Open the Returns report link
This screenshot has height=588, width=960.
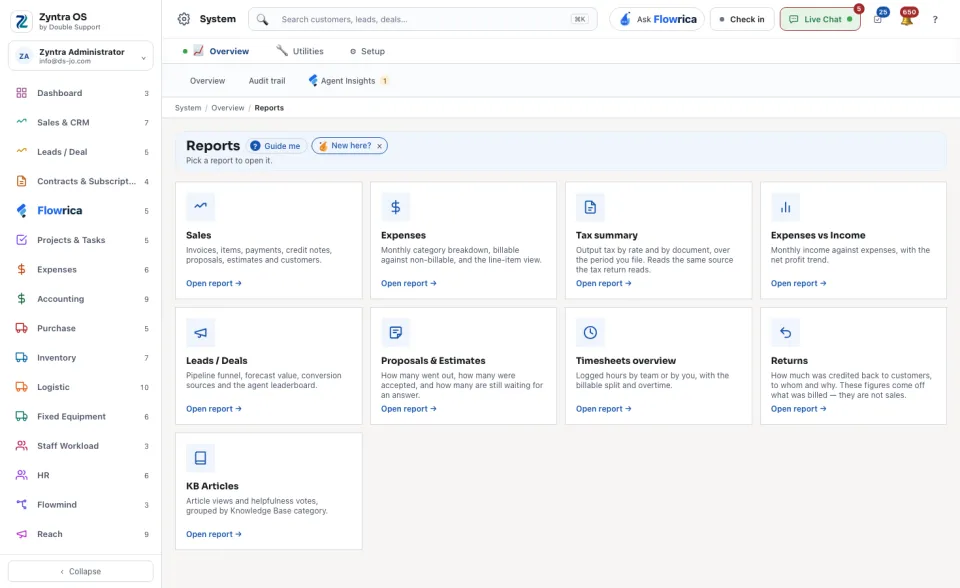(798, 409)
